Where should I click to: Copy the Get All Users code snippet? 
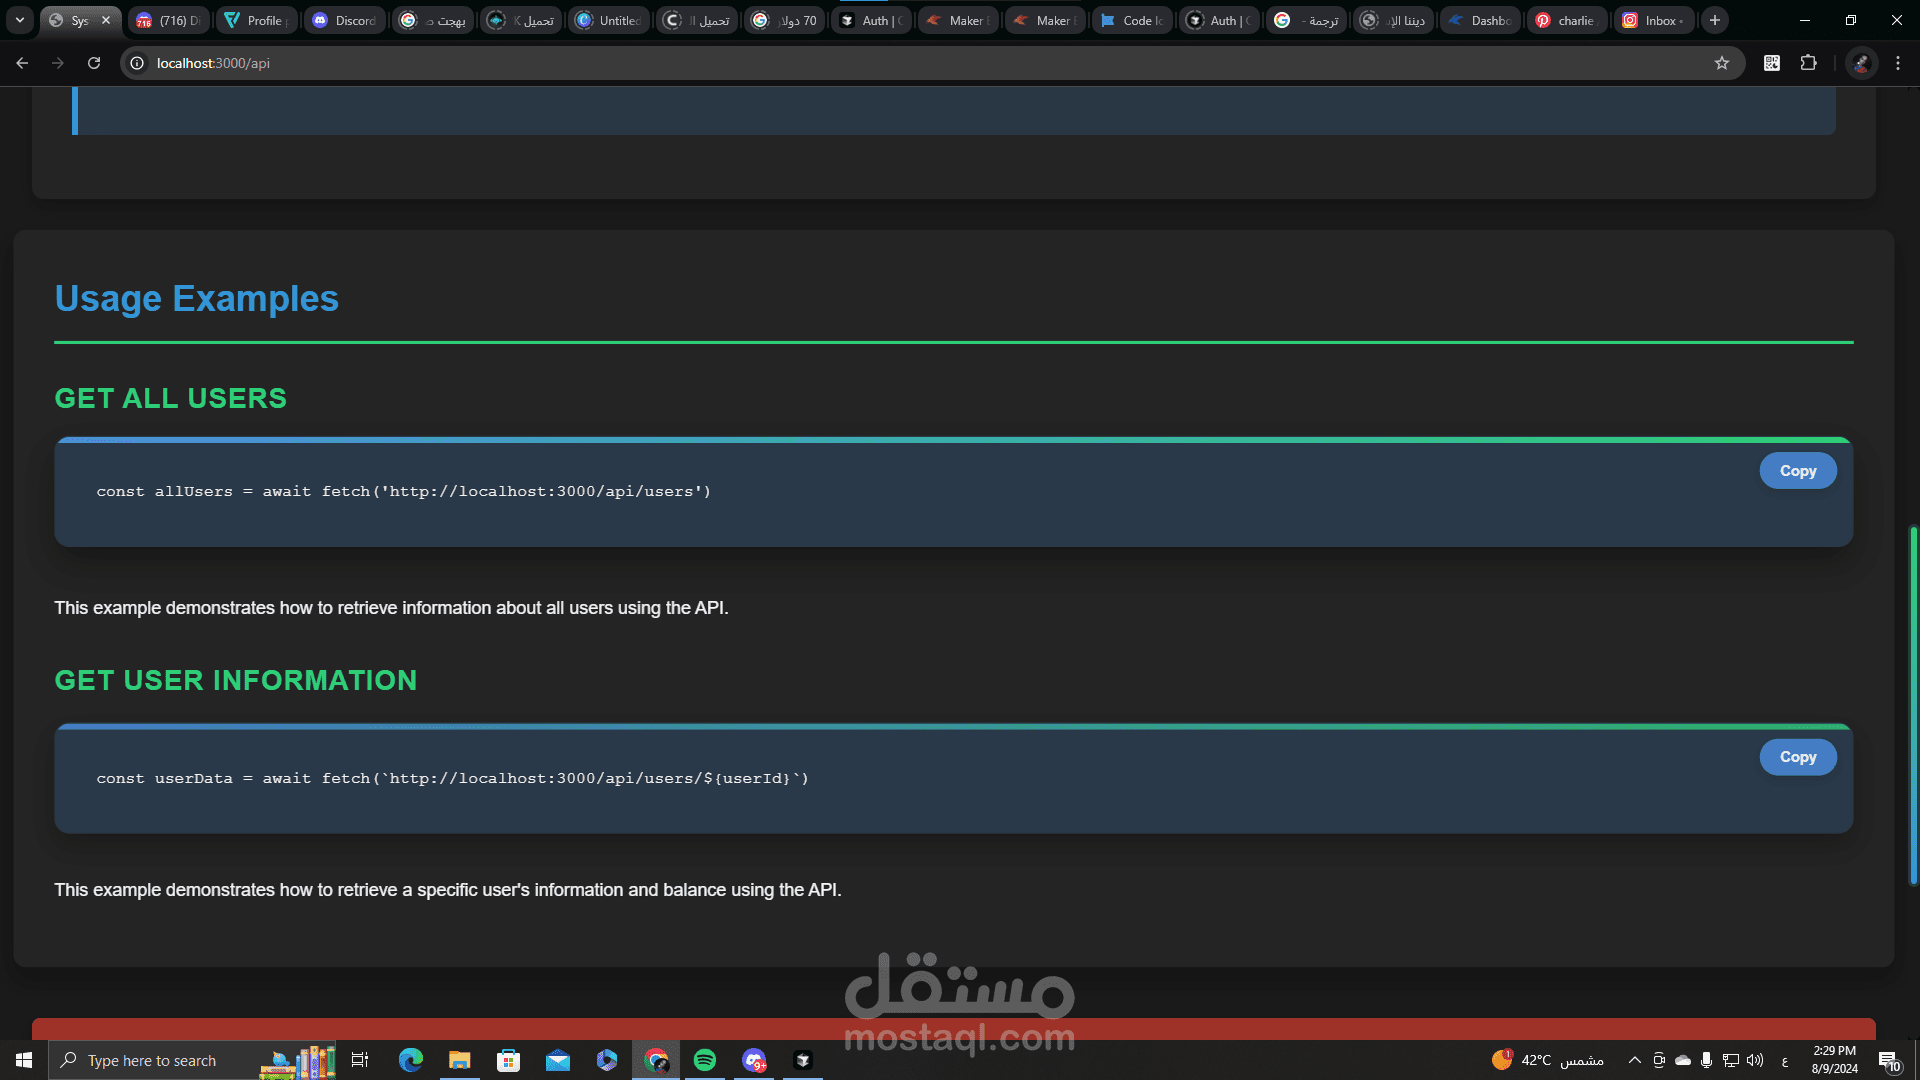(x=1797, y=471)
